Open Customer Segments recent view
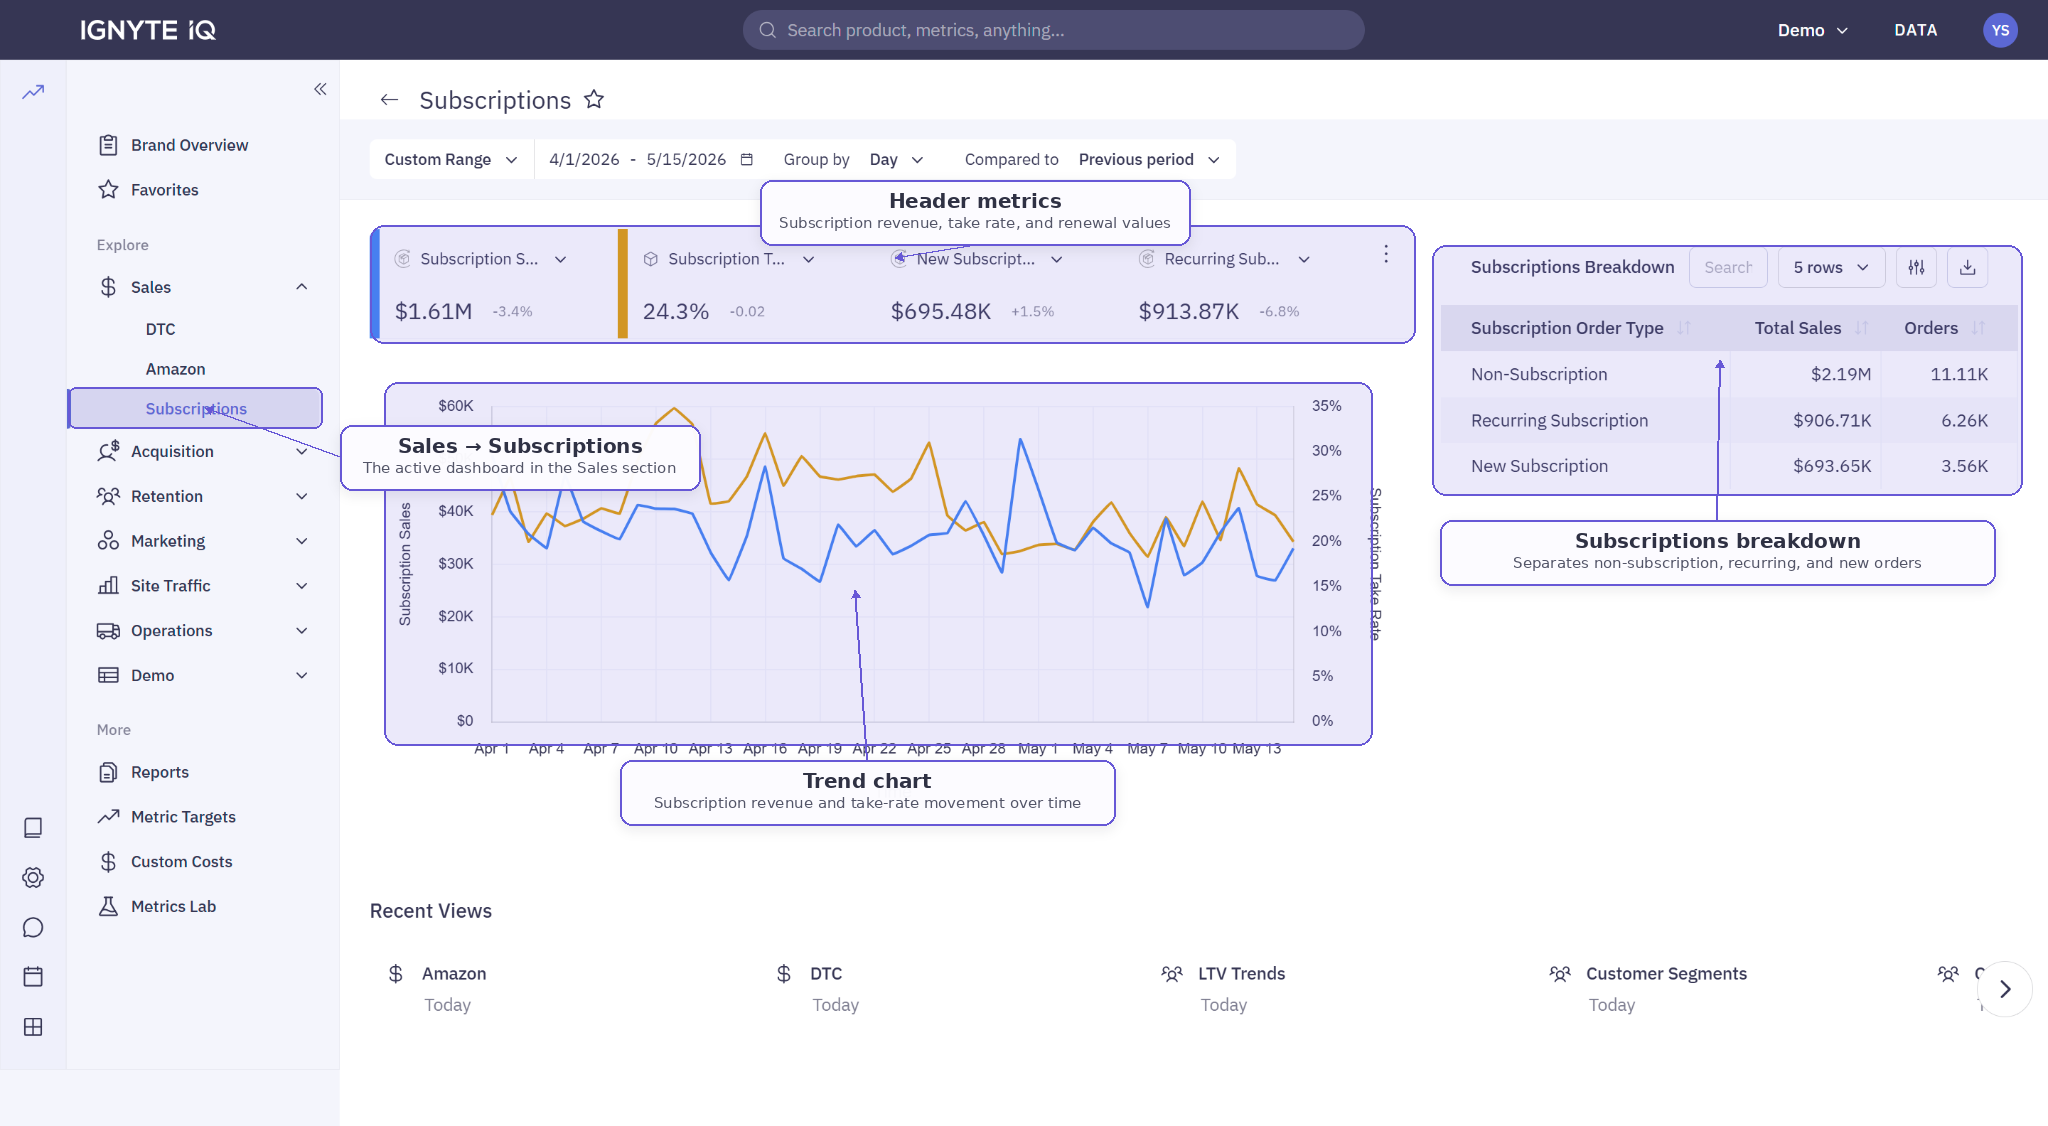The width and height of the screenshot is (2048, 1126). tap(1649, 988)
